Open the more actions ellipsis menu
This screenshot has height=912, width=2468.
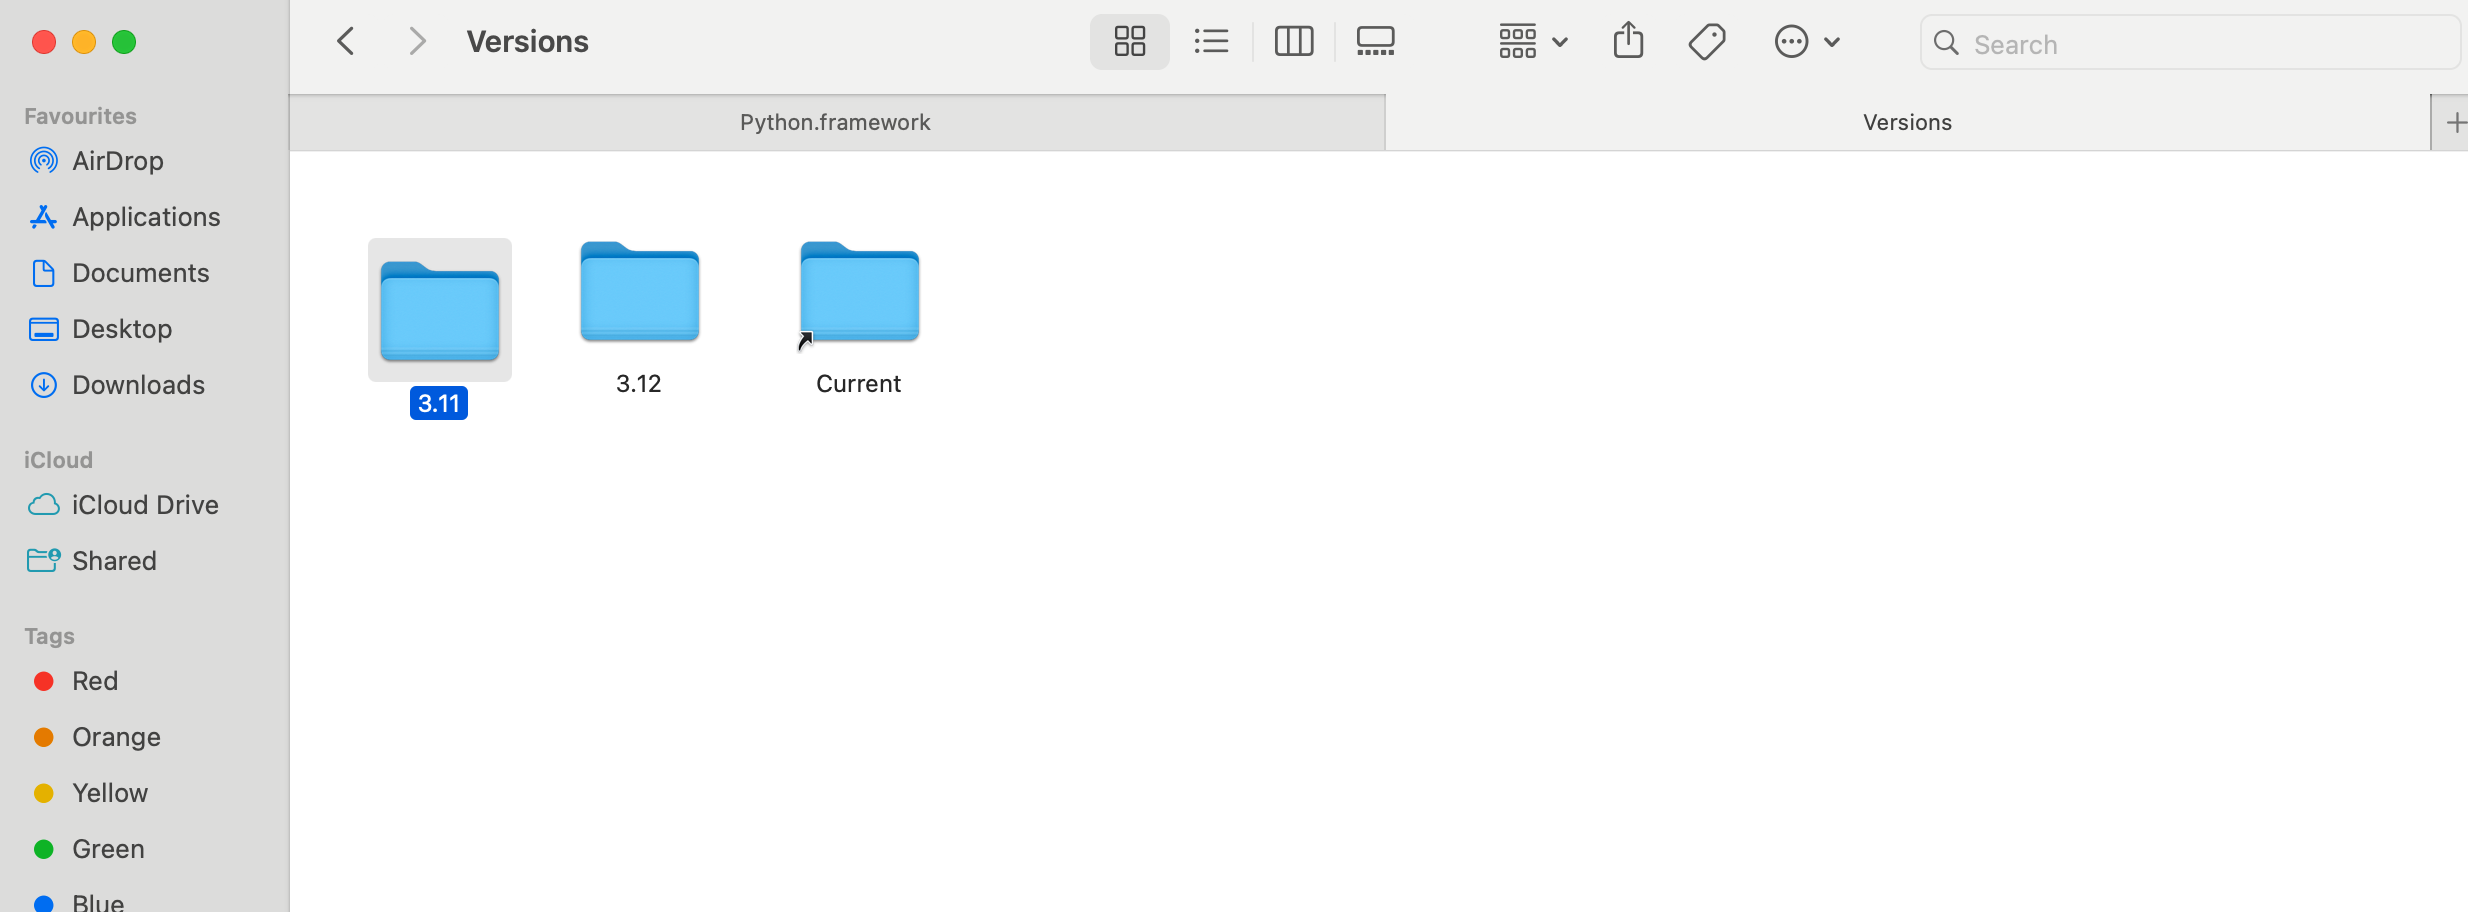click(1806, 42)
